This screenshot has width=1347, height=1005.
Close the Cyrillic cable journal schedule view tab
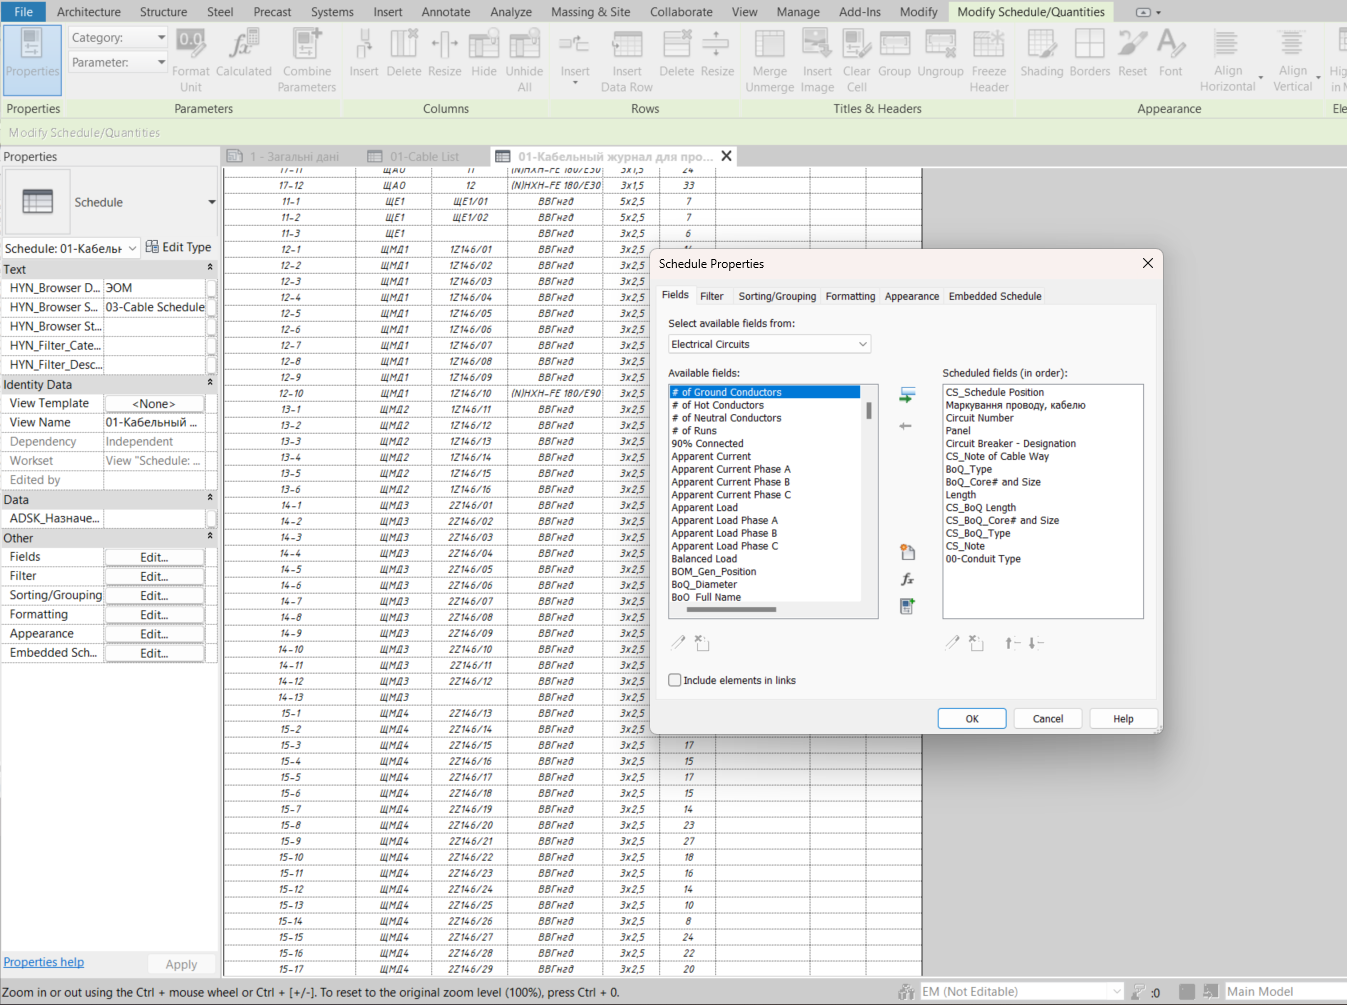click(727, 156)
